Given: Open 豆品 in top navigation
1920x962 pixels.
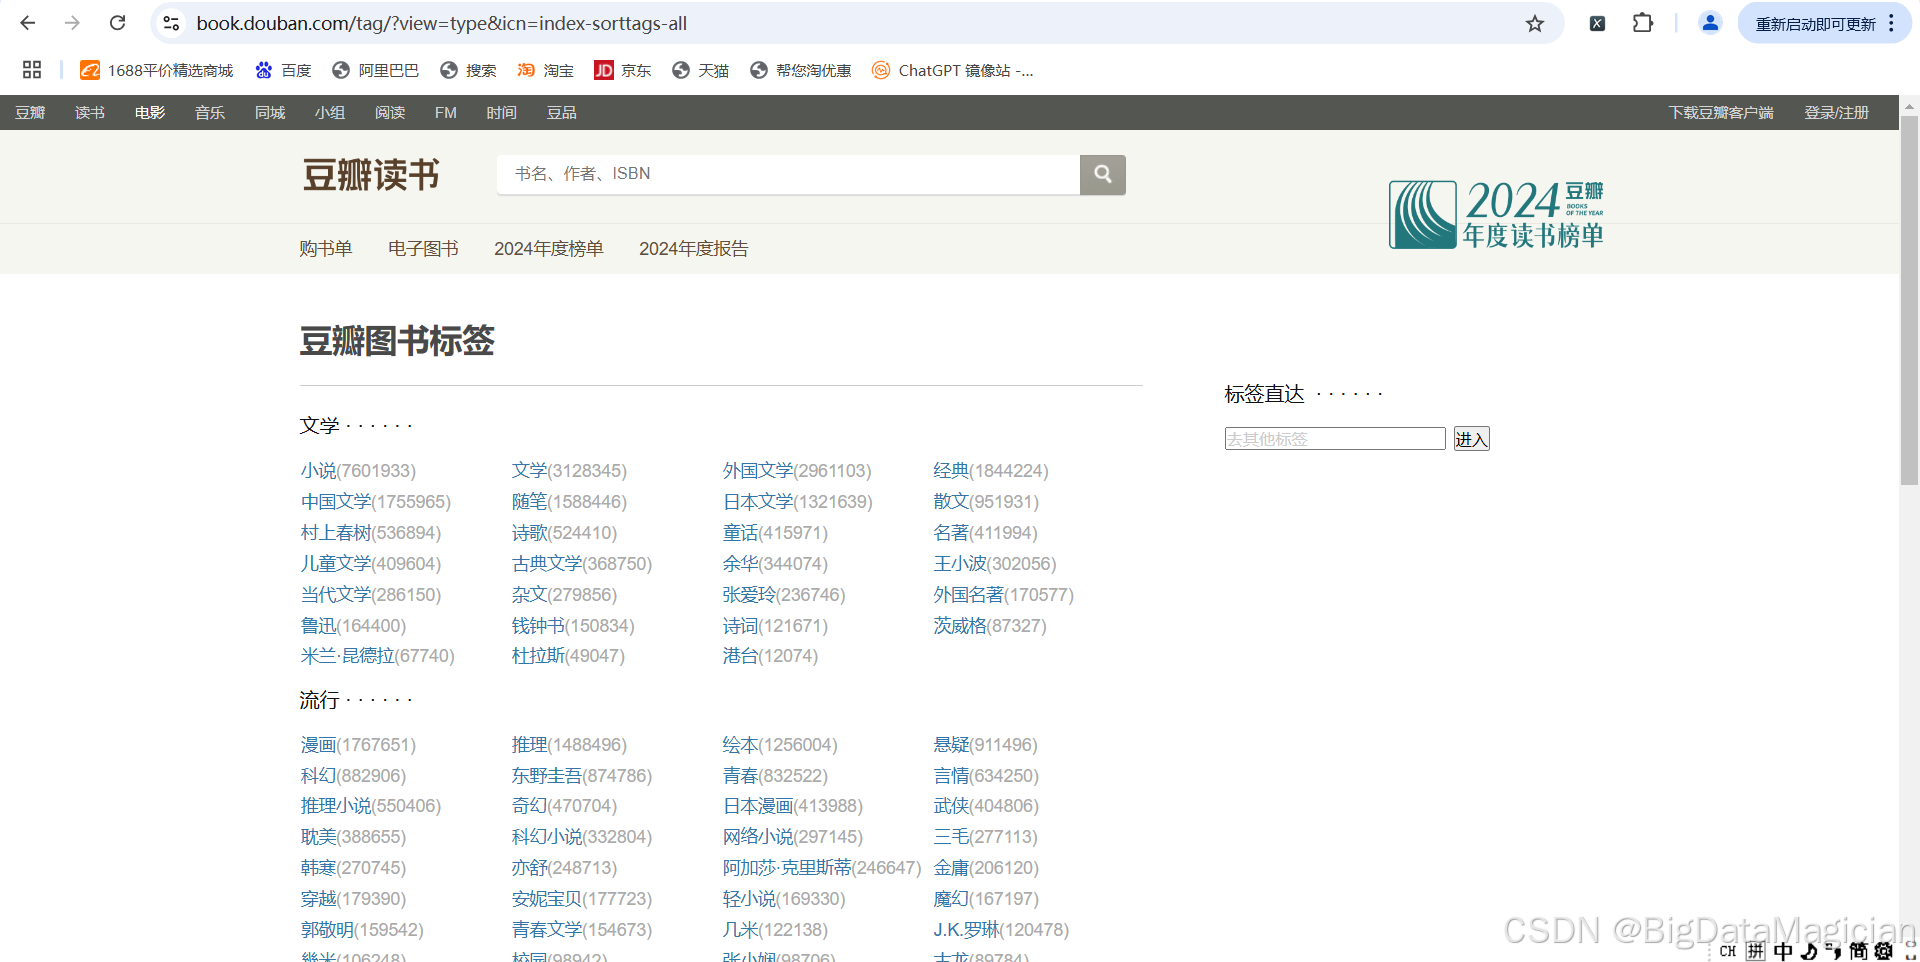Looking at the screenshot, I should pyautogui.click(x=562, y=112).
